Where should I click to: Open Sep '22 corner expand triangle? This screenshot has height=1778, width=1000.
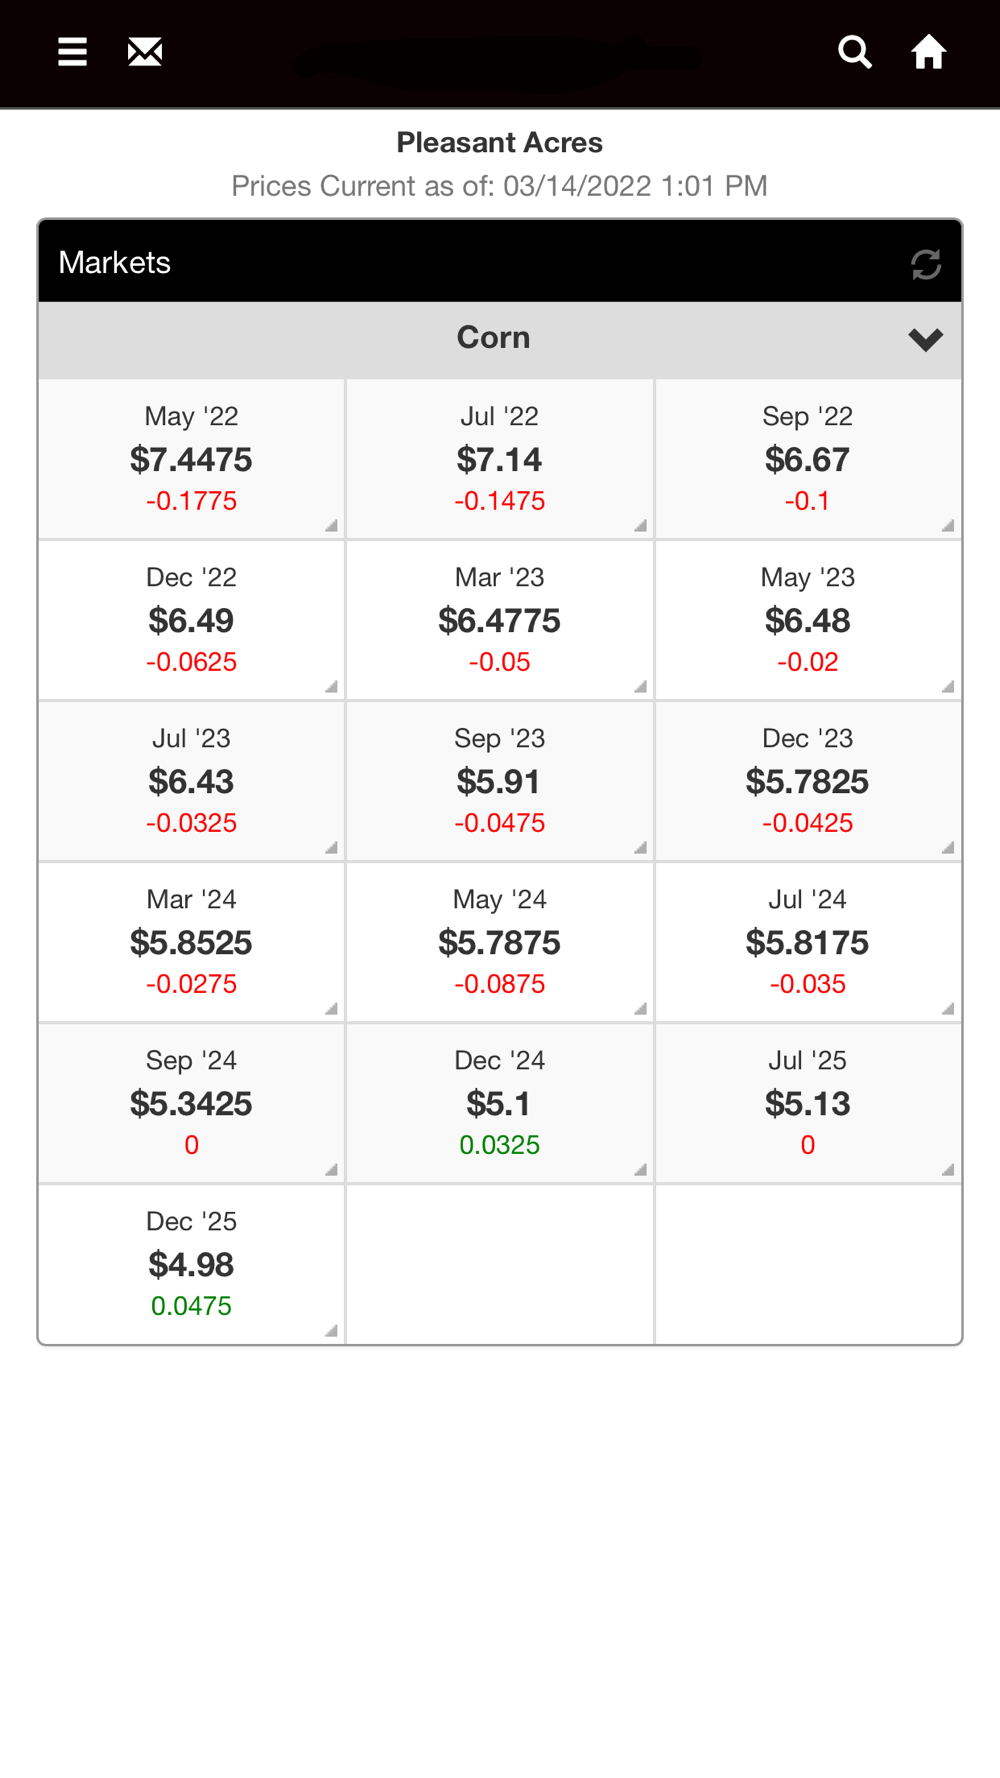click(947, 526)
